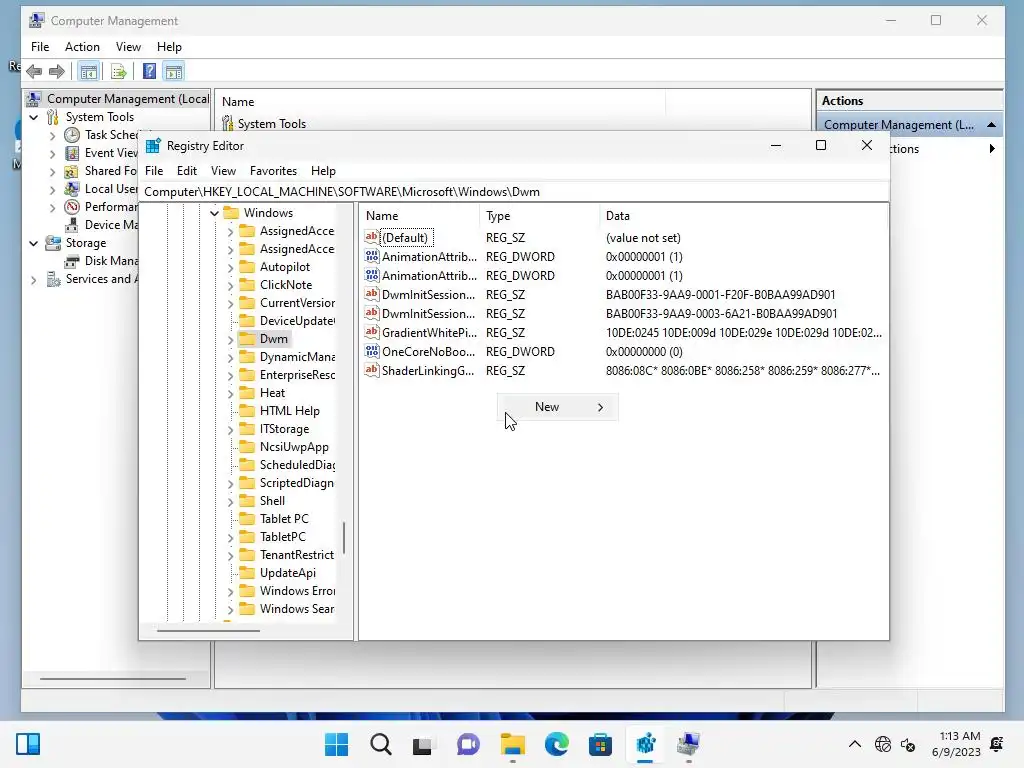The width and height of the screenshot is (1024, 768).
Task: Open the New submenu in context menu
Action: (x=558, y=407)
